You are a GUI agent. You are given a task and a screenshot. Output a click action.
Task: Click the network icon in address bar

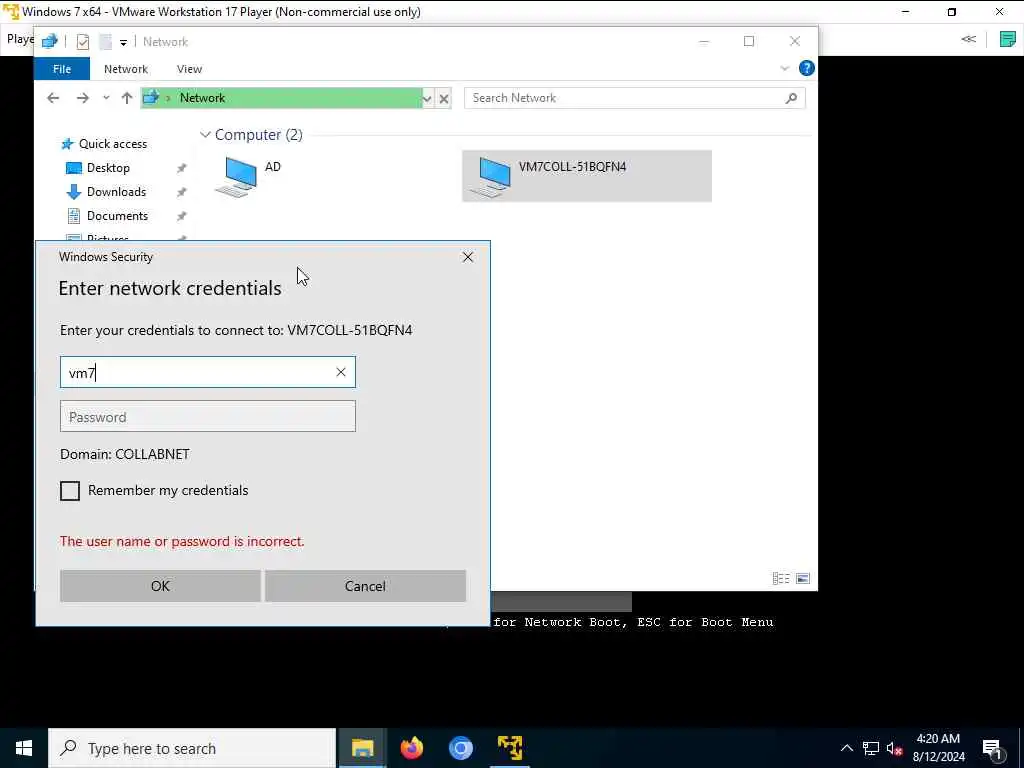pos(151,98)
